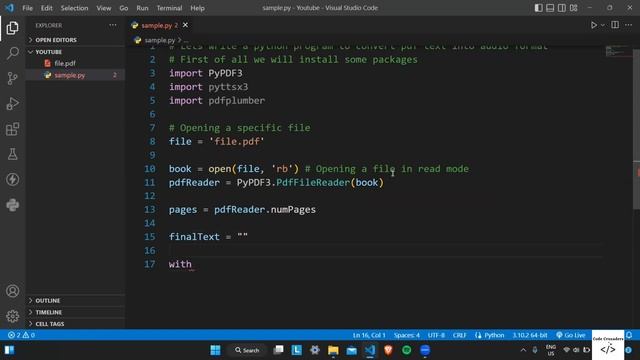This screenshot has width=640, height=360.
Task: Click Ln 16, Col 1 status item
Action: click(x=369, y=335)
